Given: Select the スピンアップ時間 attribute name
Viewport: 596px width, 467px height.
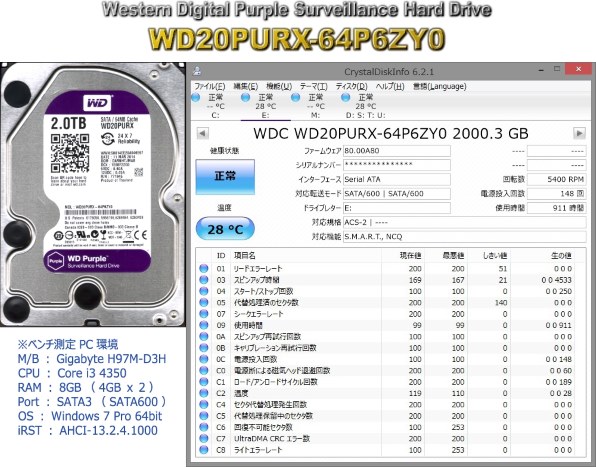Looking at the screenshot, I should click(x=257, y=280).
